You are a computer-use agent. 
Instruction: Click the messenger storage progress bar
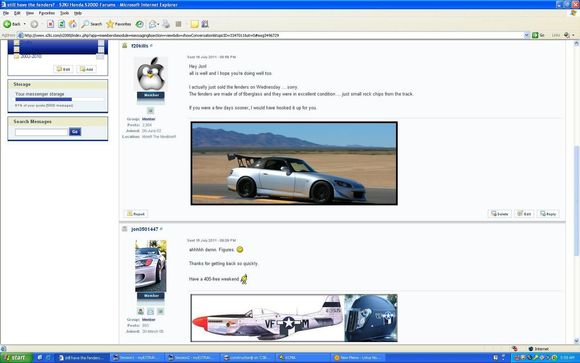coord(60,100)
